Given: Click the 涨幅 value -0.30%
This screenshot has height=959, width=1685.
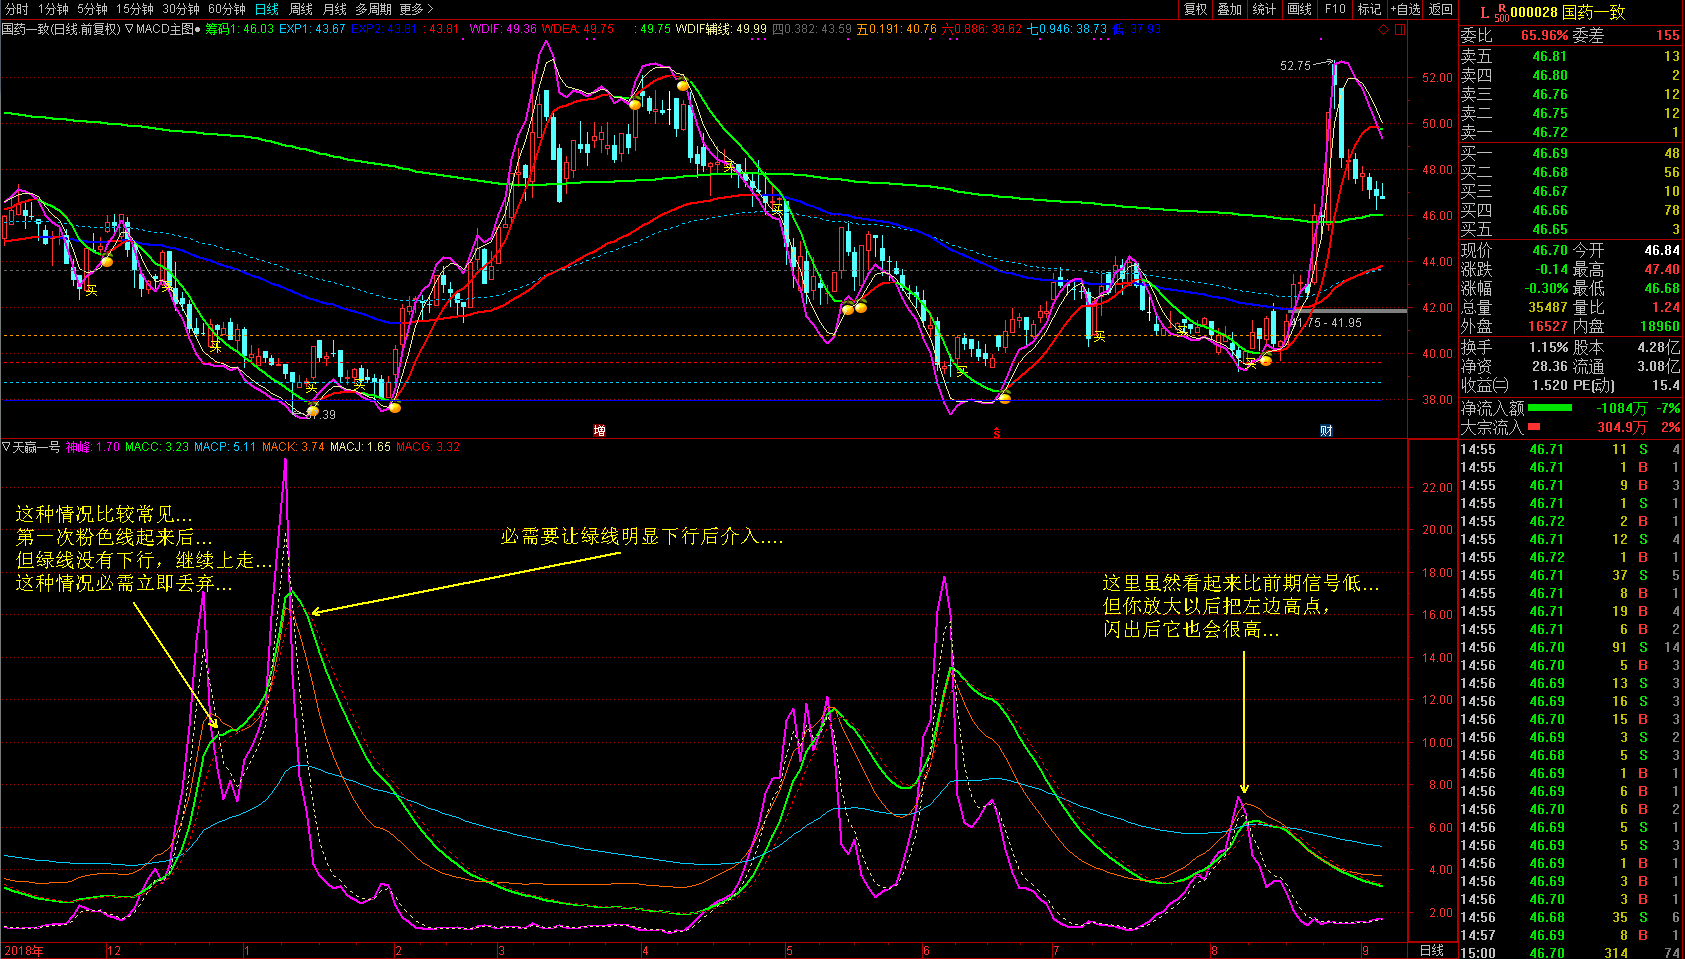Looking at the screenshot, I should (x=1546, y=288).
